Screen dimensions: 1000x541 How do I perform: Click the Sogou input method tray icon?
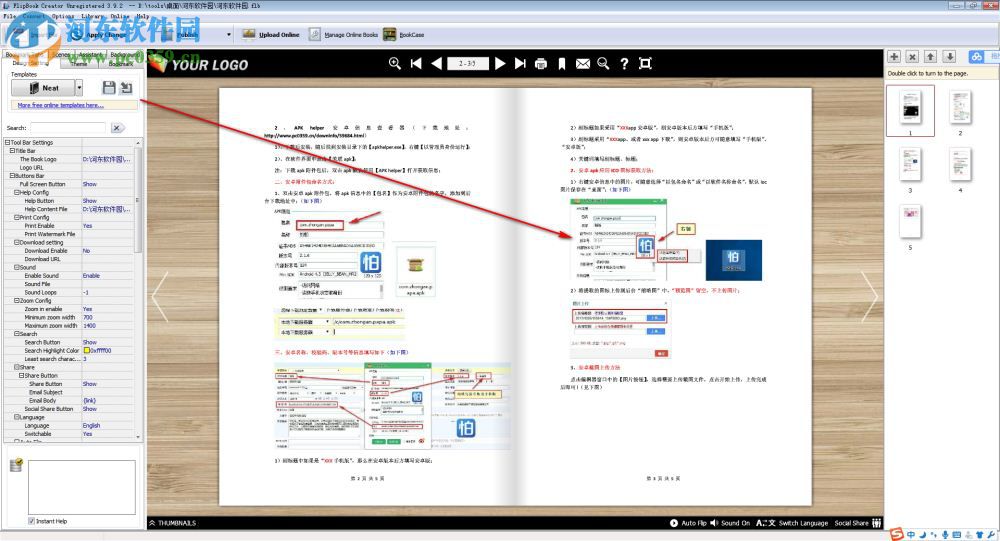(x=897, y=534)
